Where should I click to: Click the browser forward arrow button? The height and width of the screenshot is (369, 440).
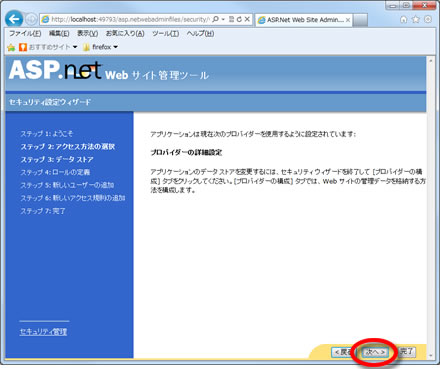click(x=31, y=20)
